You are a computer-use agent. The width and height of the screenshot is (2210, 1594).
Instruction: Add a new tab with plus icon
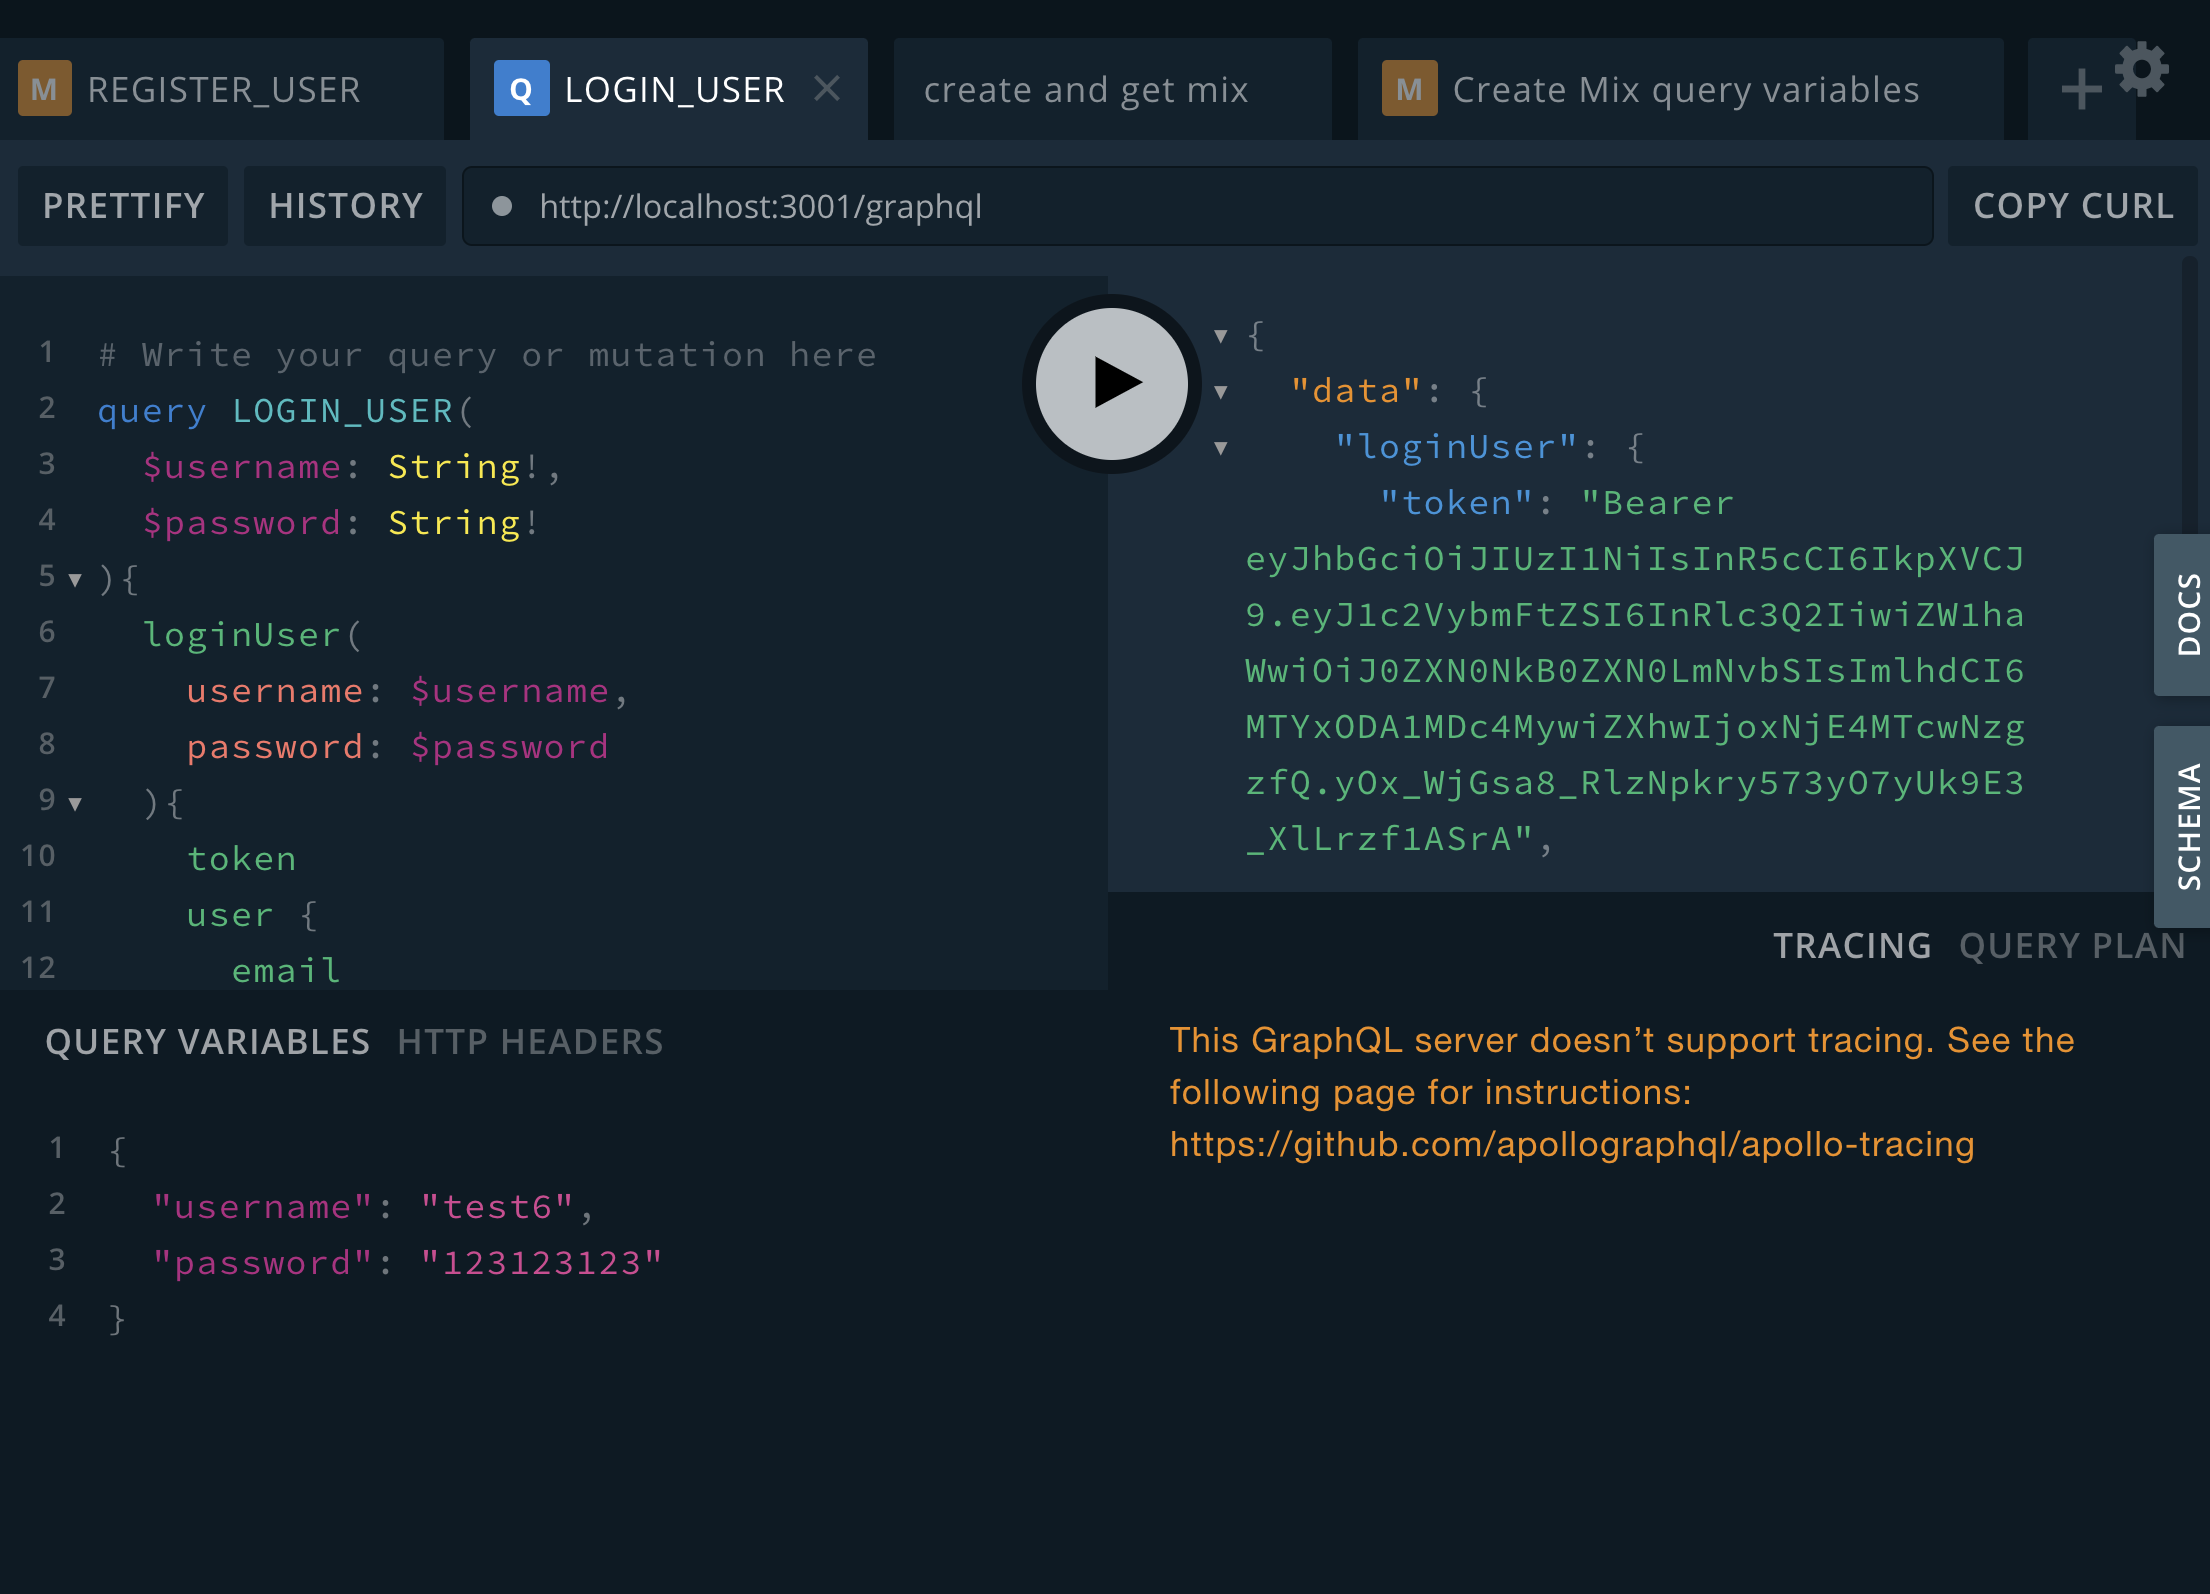click(2081, 90)
